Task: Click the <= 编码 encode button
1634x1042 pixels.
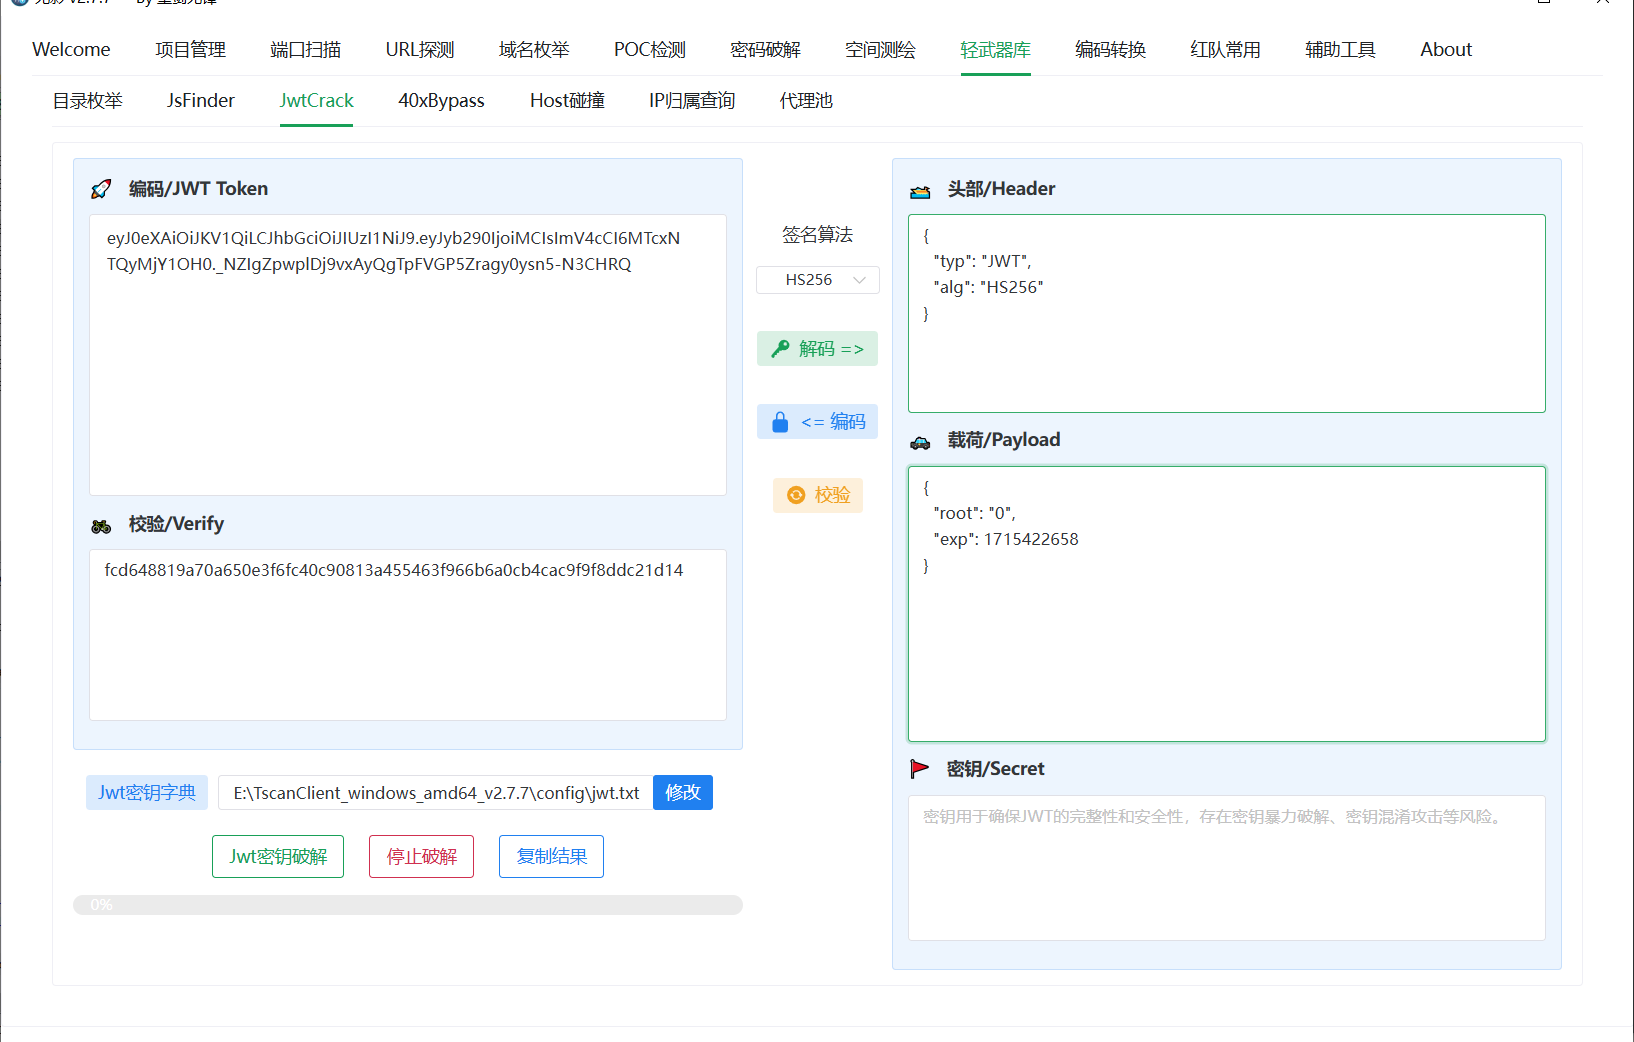Action: pyautogui.click(x=817, y=422)
